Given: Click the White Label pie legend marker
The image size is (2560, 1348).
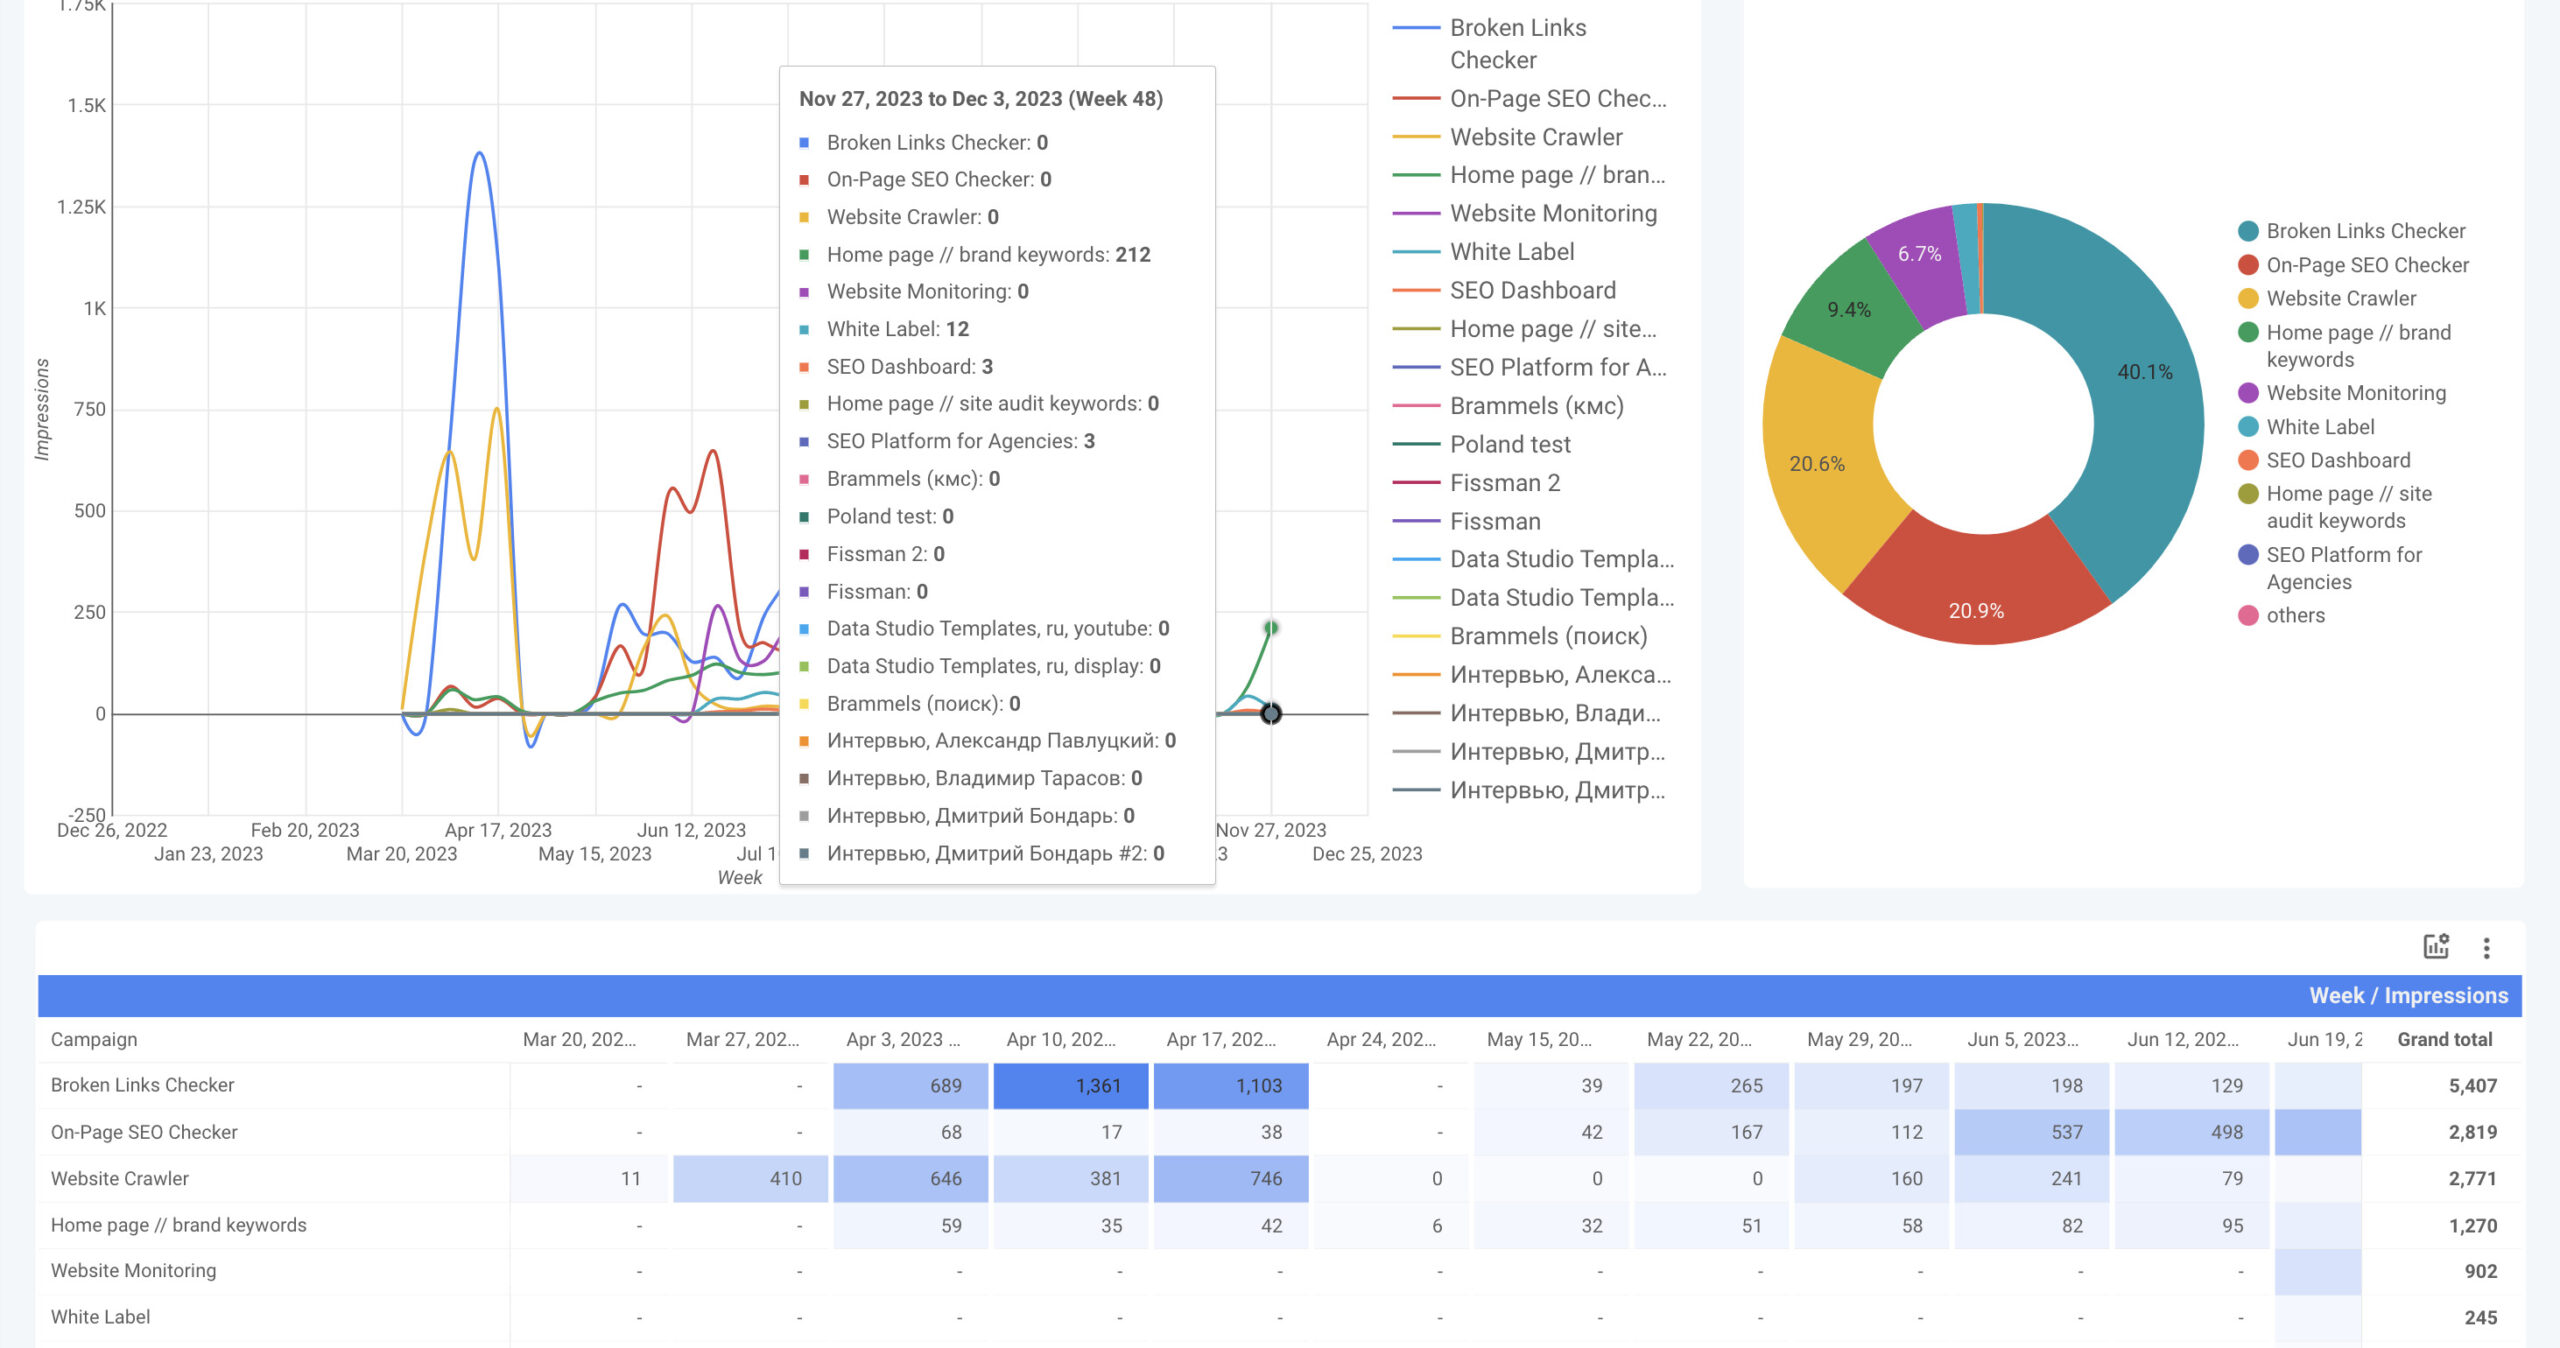Looking at the screenshot, I should coord(2248,427).
